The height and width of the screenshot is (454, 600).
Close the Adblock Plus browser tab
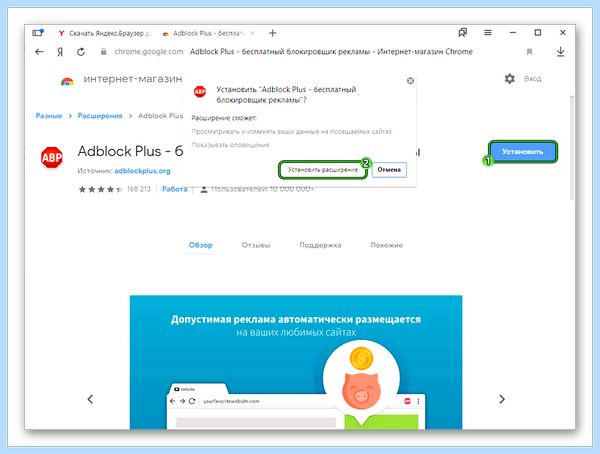[252, 33]
